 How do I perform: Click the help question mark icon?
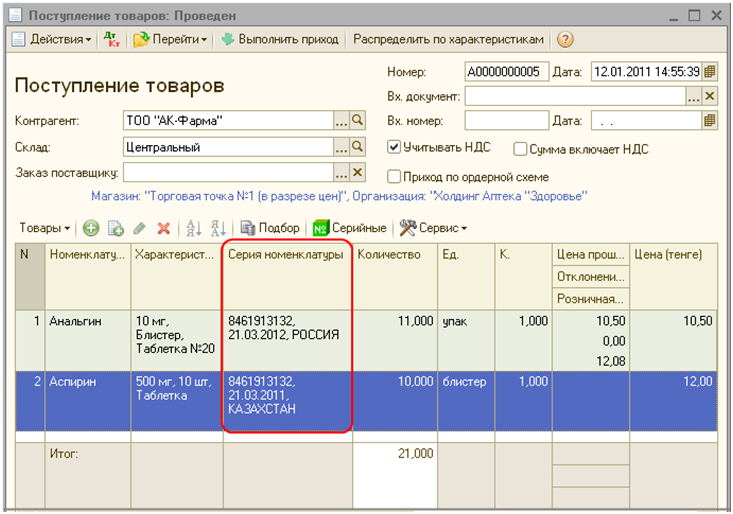565,40
